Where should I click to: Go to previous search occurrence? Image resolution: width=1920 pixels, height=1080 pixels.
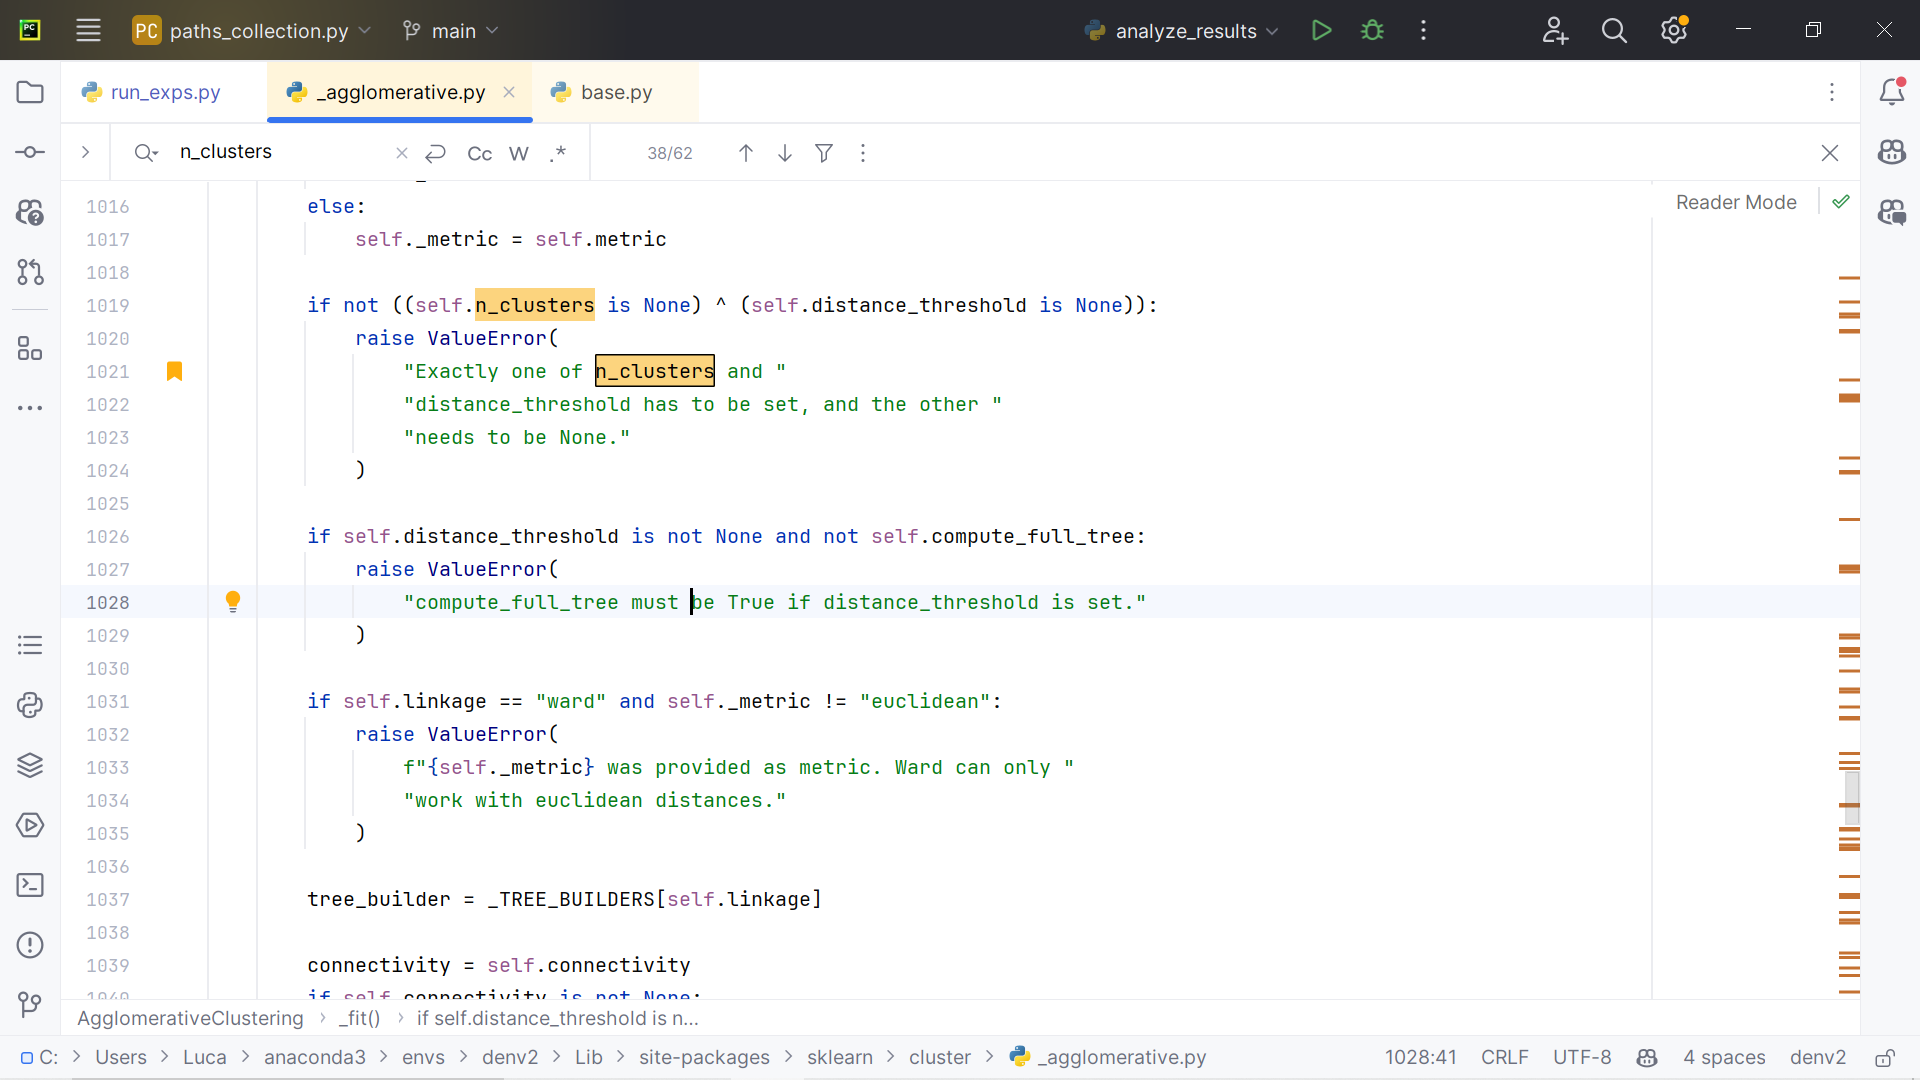[x=746, y=153]
